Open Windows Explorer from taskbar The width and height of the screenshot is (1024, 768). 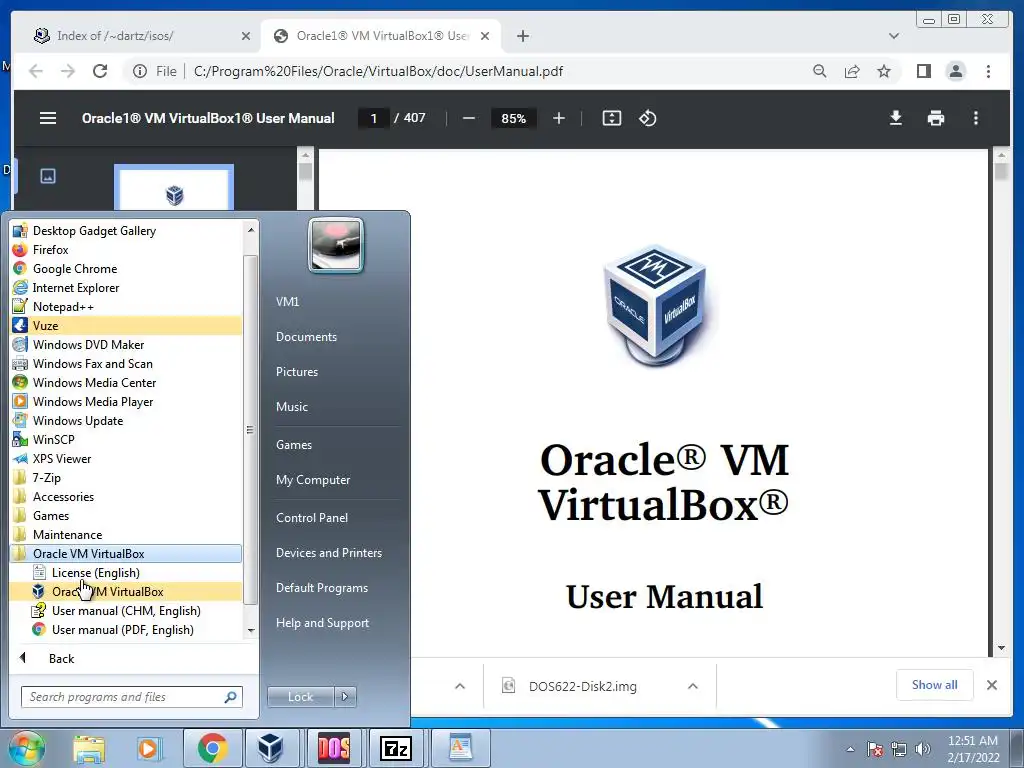[x=89, y=749]
